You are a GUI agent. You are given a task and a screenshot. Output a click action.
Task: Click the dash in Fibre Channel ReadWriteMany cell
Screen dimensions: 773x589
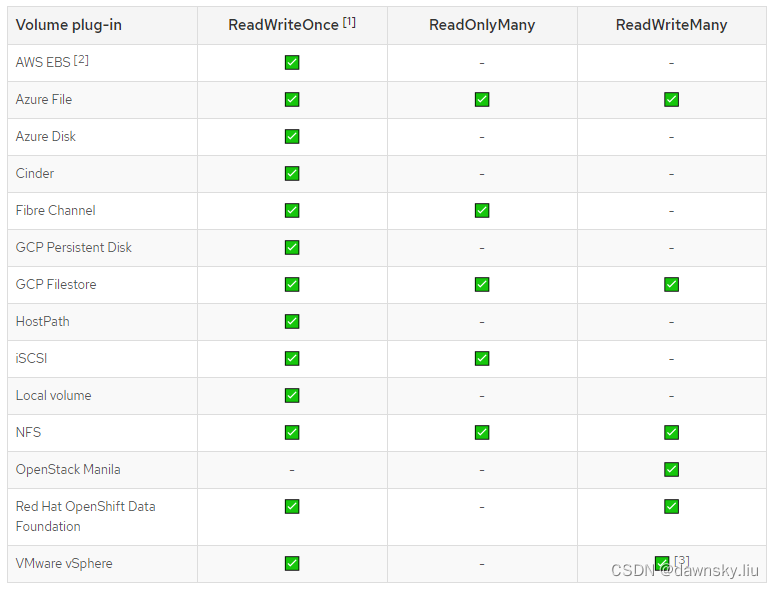click(x=671, y=211)
